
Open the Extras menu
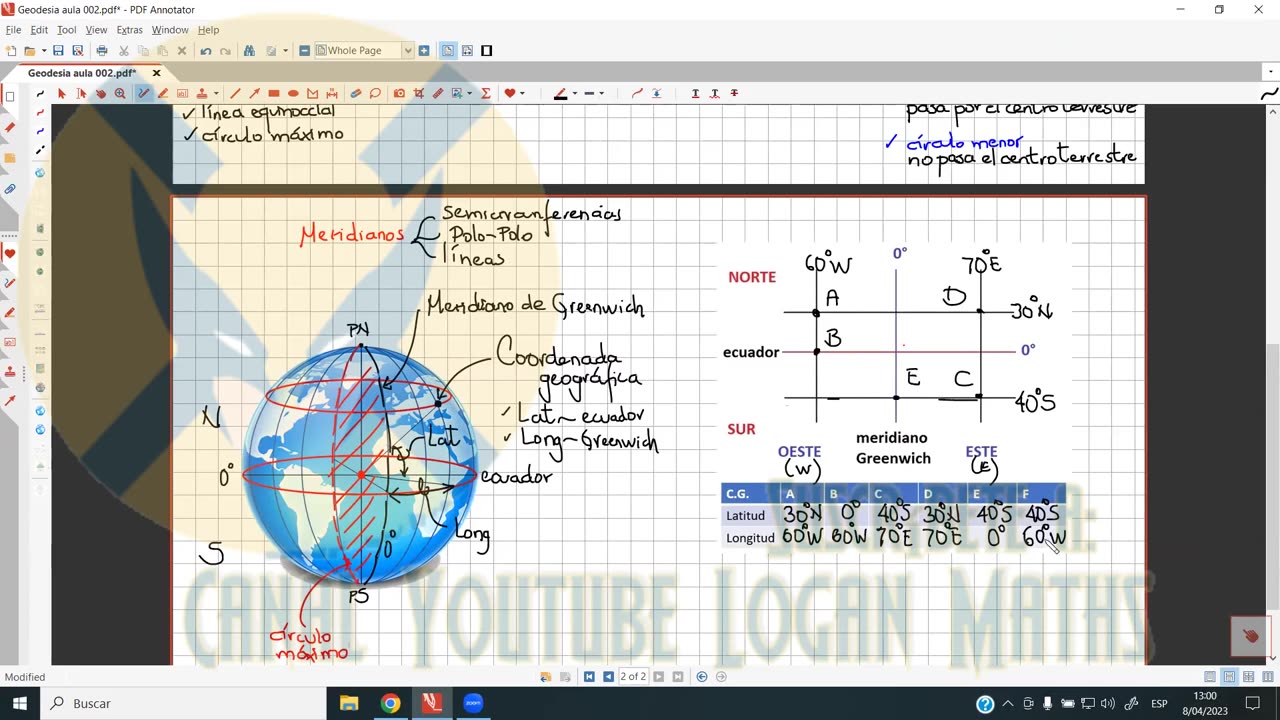(x=129, y=30)
